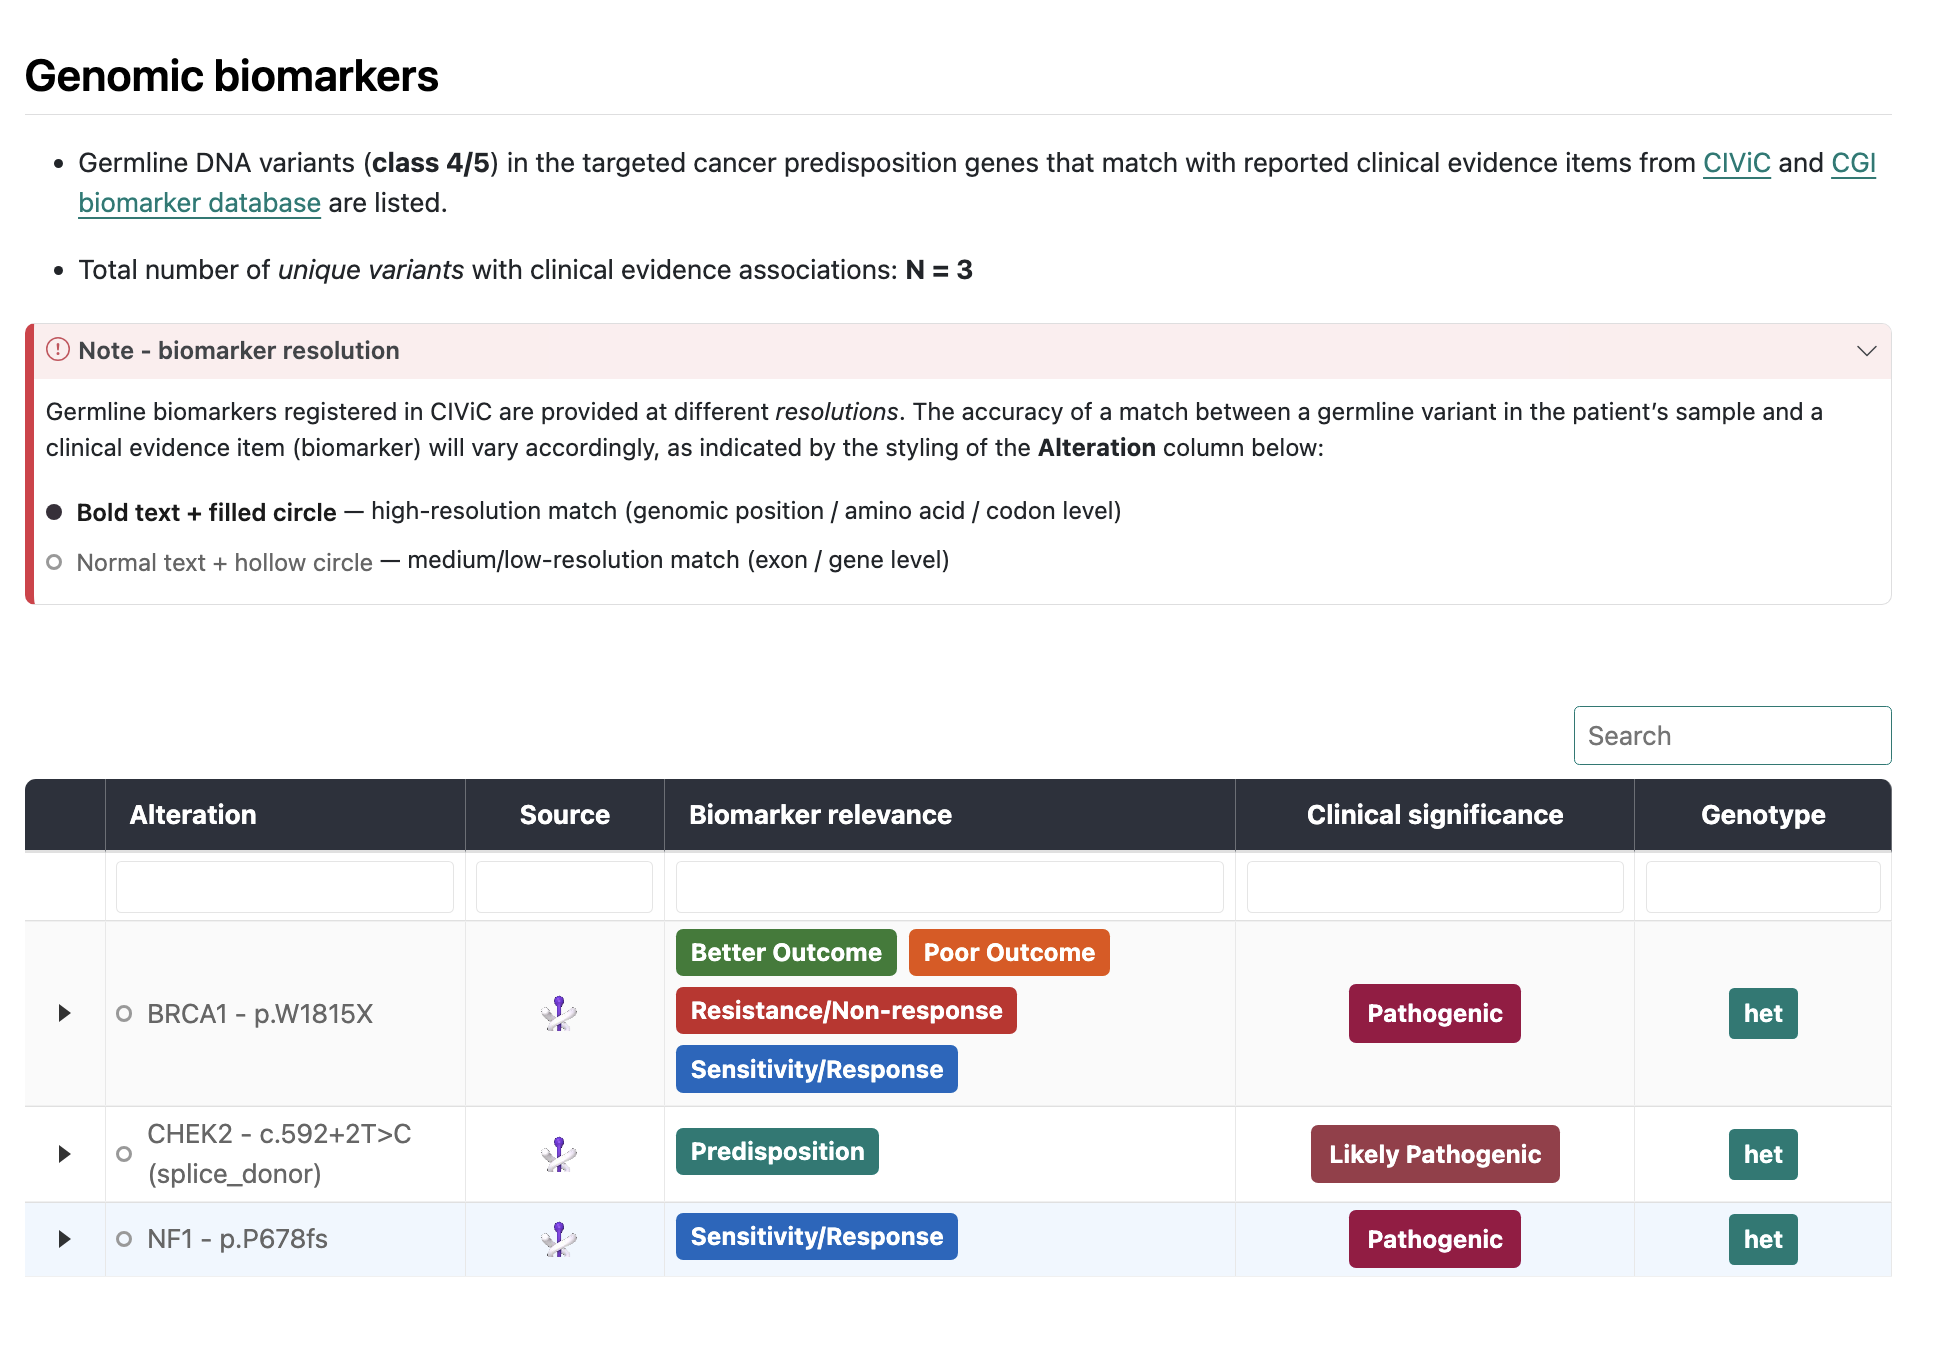Select the BRCA1 - p.W1815X alteration text
This screenshot has width=1936, height=1362.
click(x=260, y=1014)
